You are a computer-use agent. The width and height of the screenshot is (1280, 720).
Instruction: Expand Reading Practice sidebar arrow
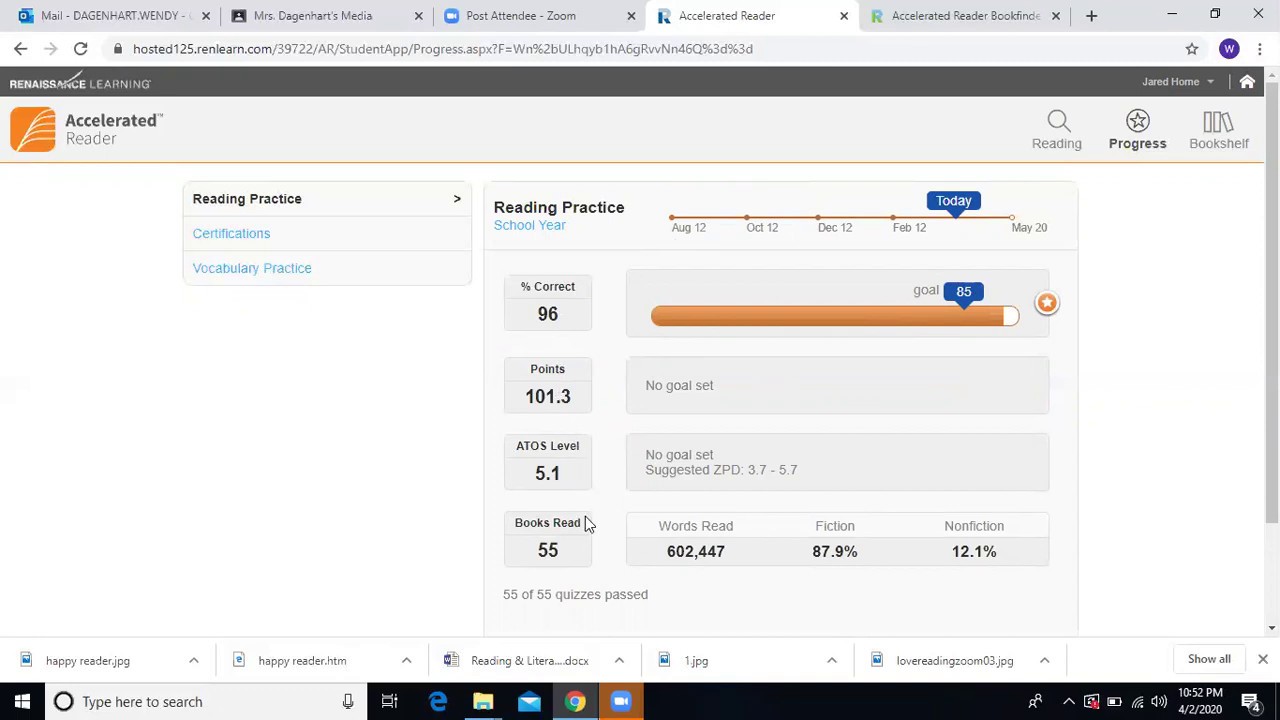[x=457, y=199]
